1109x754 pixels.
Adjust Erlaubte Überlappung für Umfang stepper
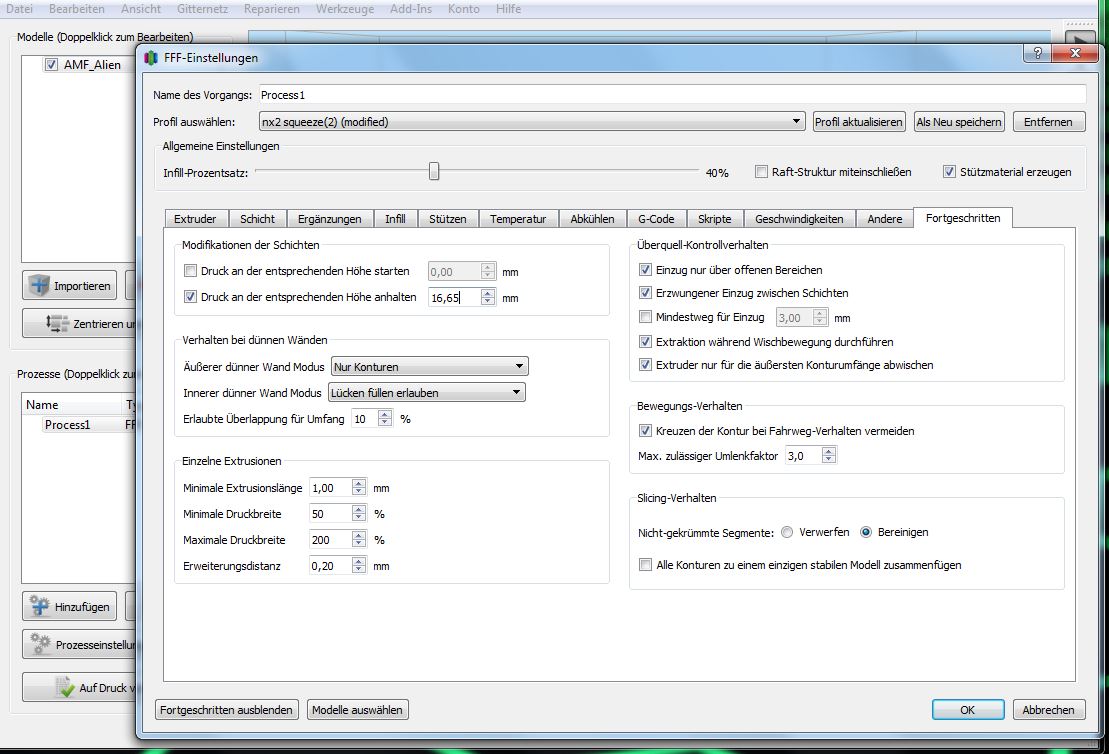385,419
